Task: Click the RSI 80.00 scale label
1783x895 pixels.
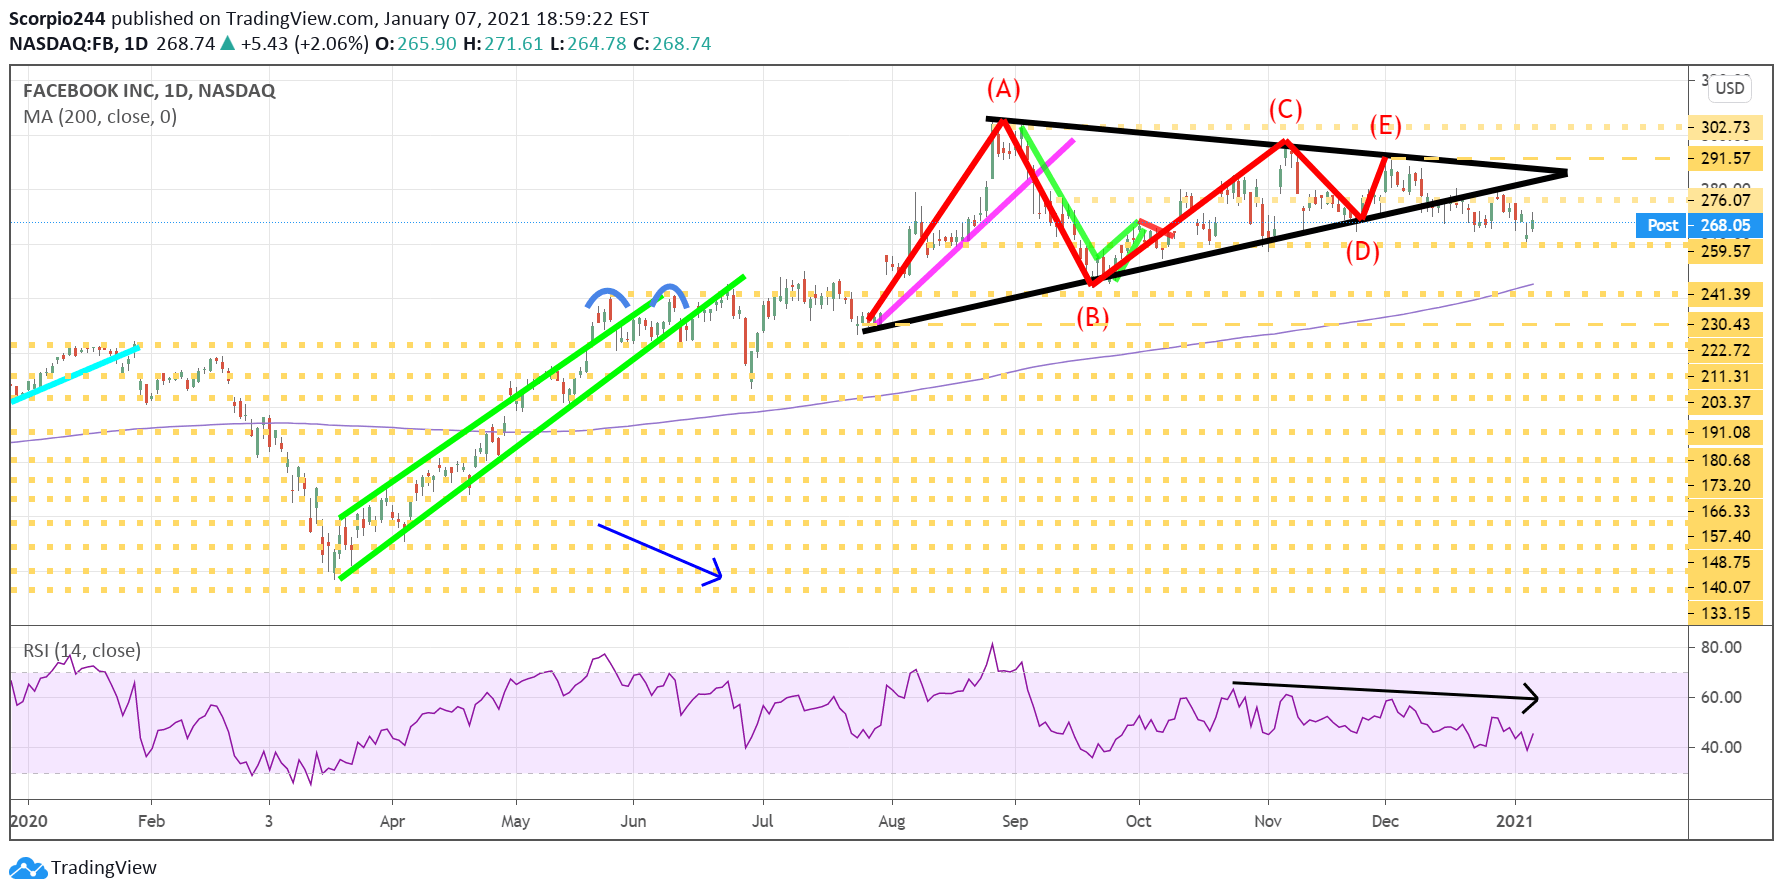Action: click(x=1721, y=647)
